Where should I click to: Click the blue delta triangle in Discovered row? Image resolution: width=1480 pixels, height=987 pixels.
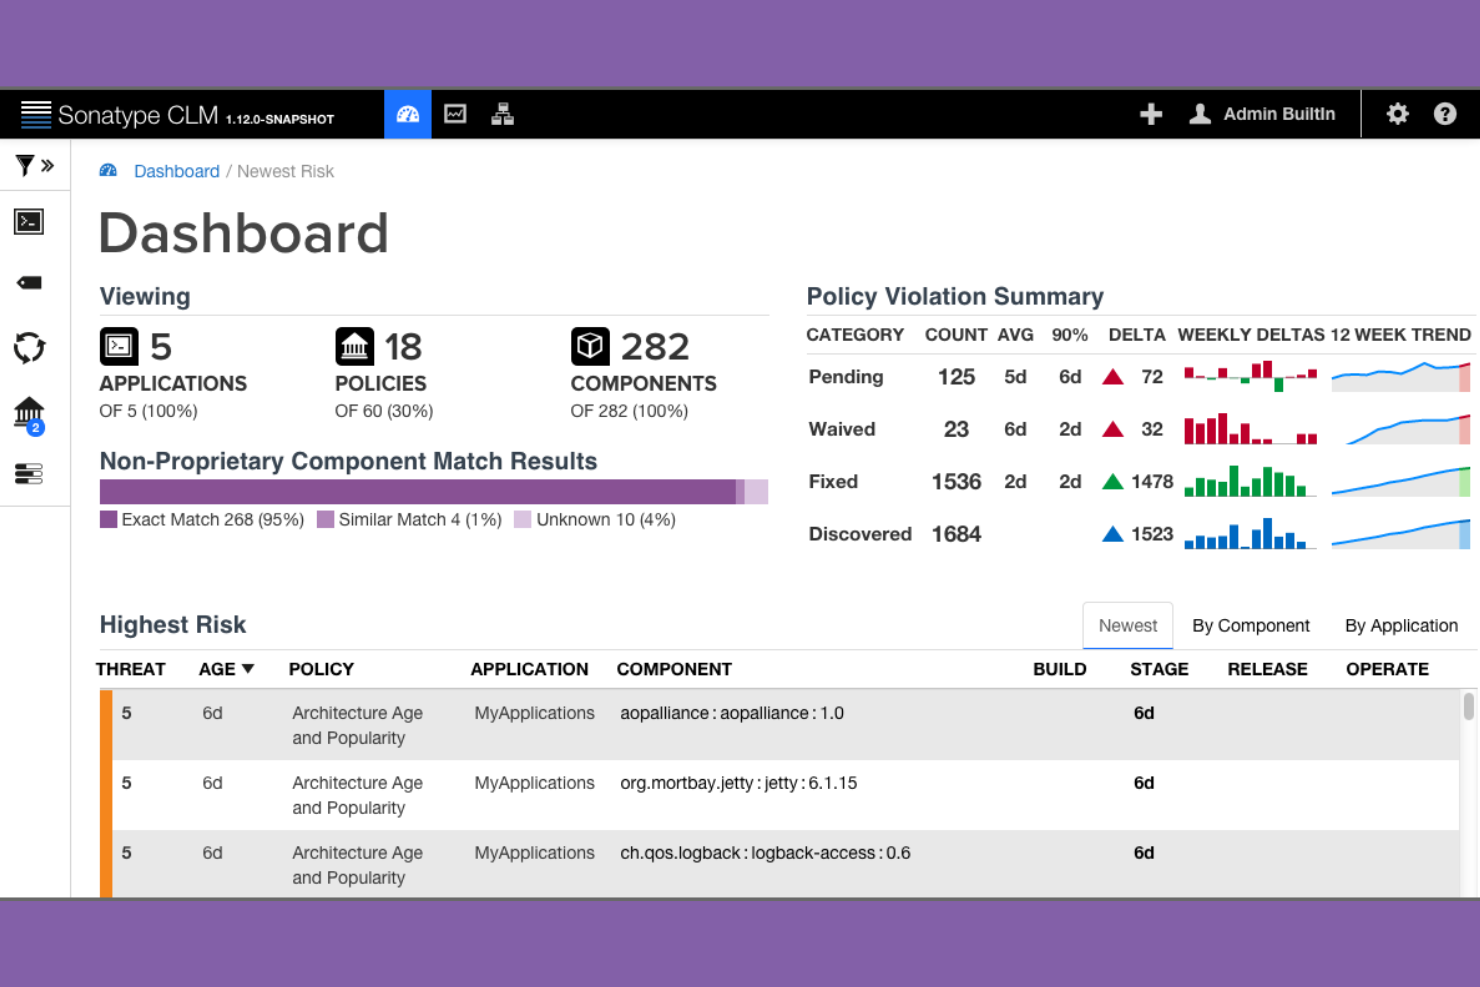click(1113, 534)
